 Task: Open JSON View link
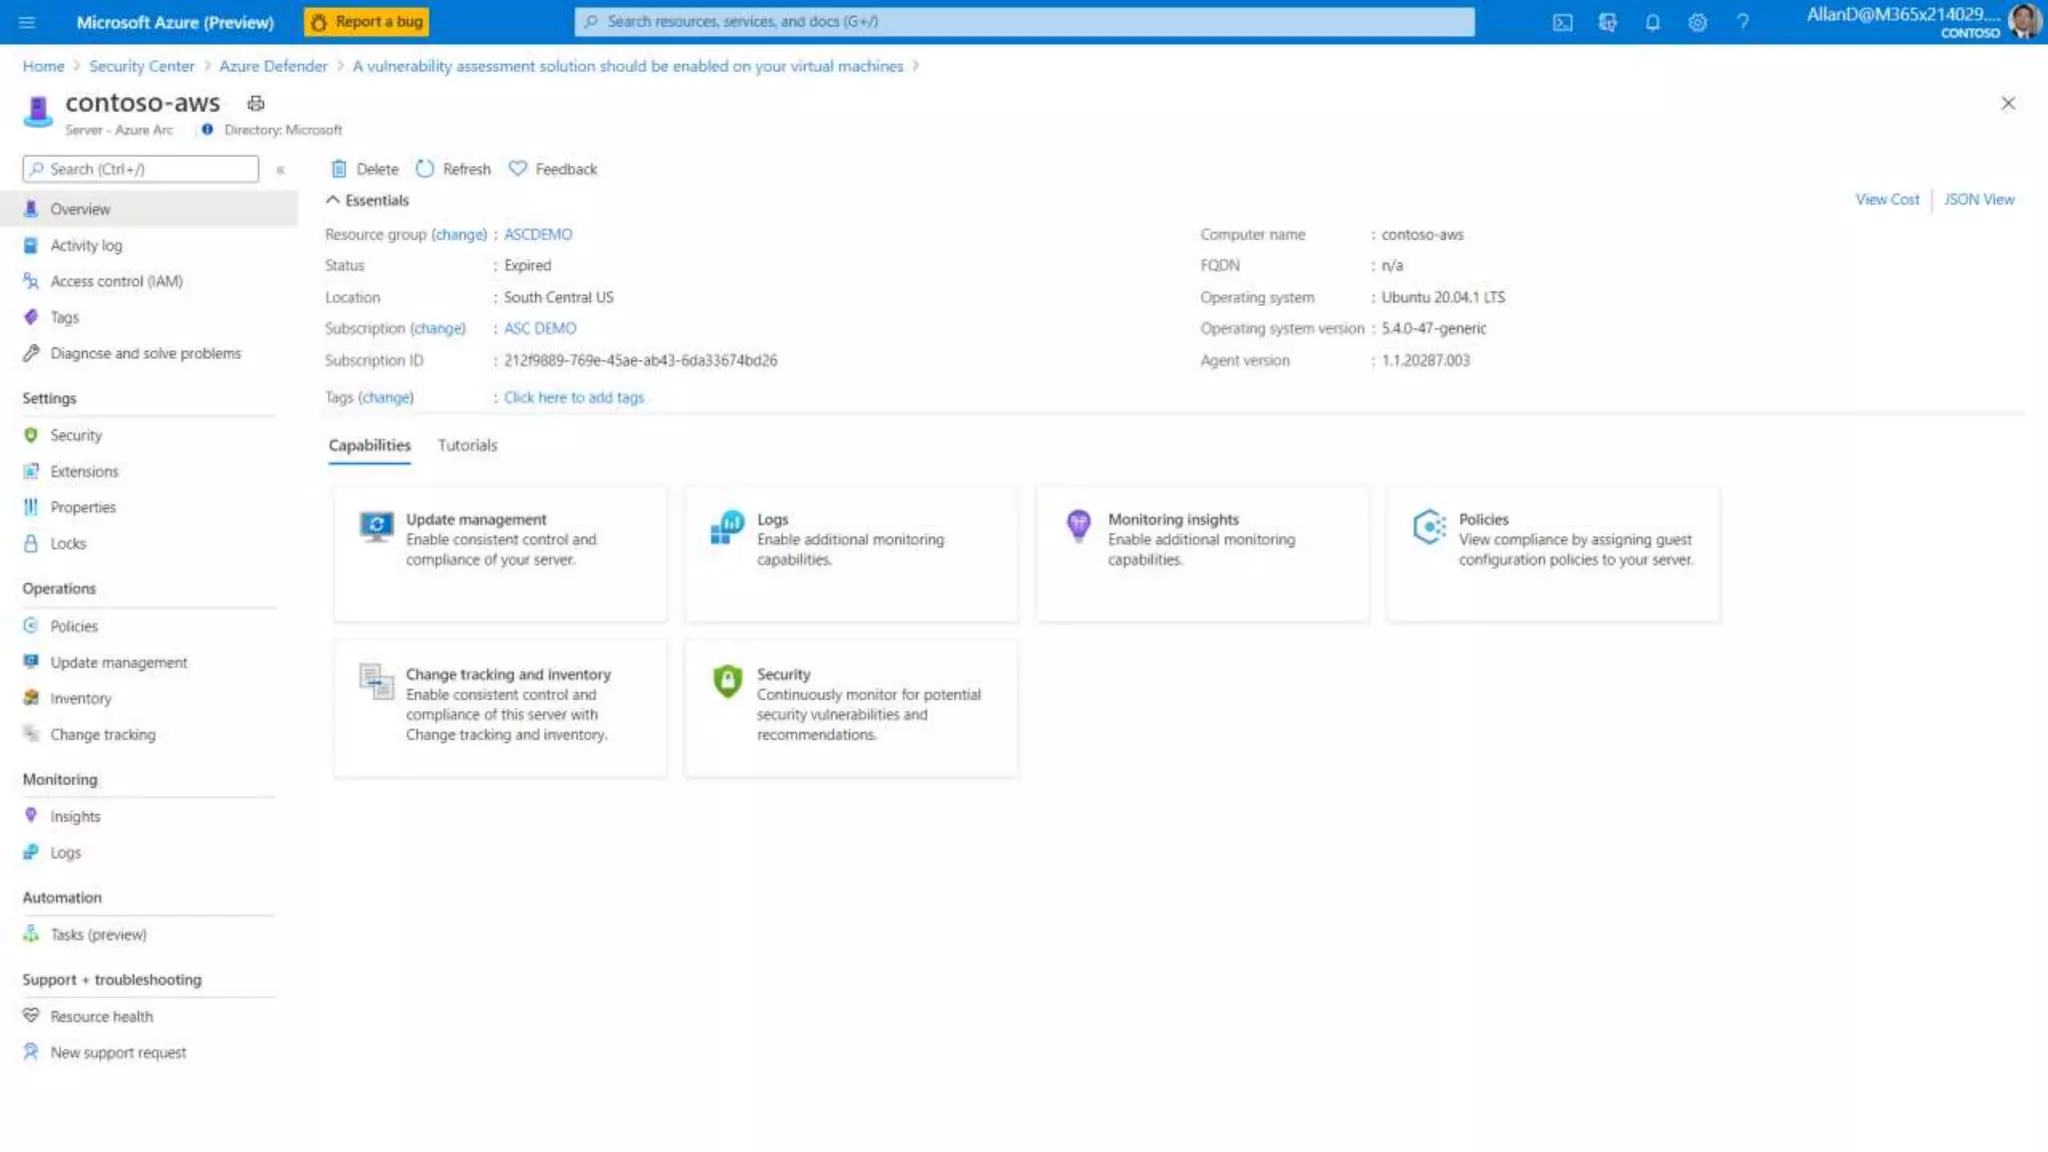(1978, 199)
